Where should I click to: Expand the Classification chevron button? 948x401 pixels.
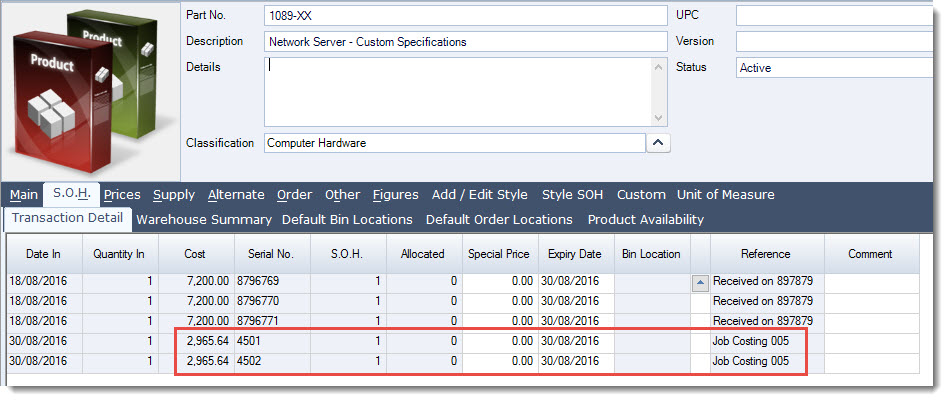[658, 143]
